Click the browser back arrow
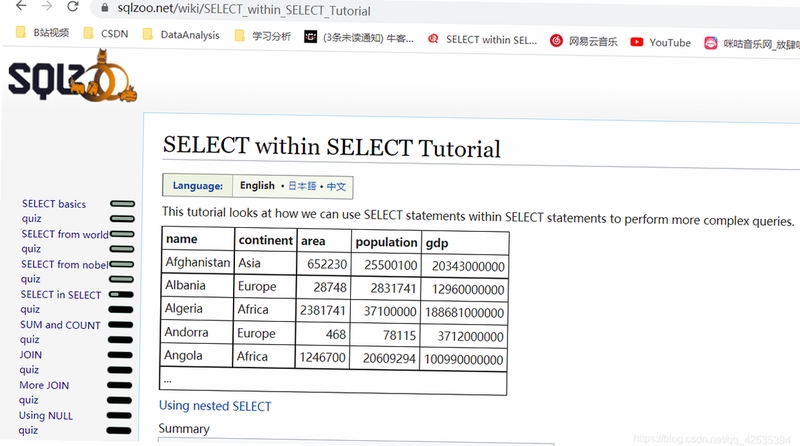This screenshot has width=800, height=446. click(21, 6)
